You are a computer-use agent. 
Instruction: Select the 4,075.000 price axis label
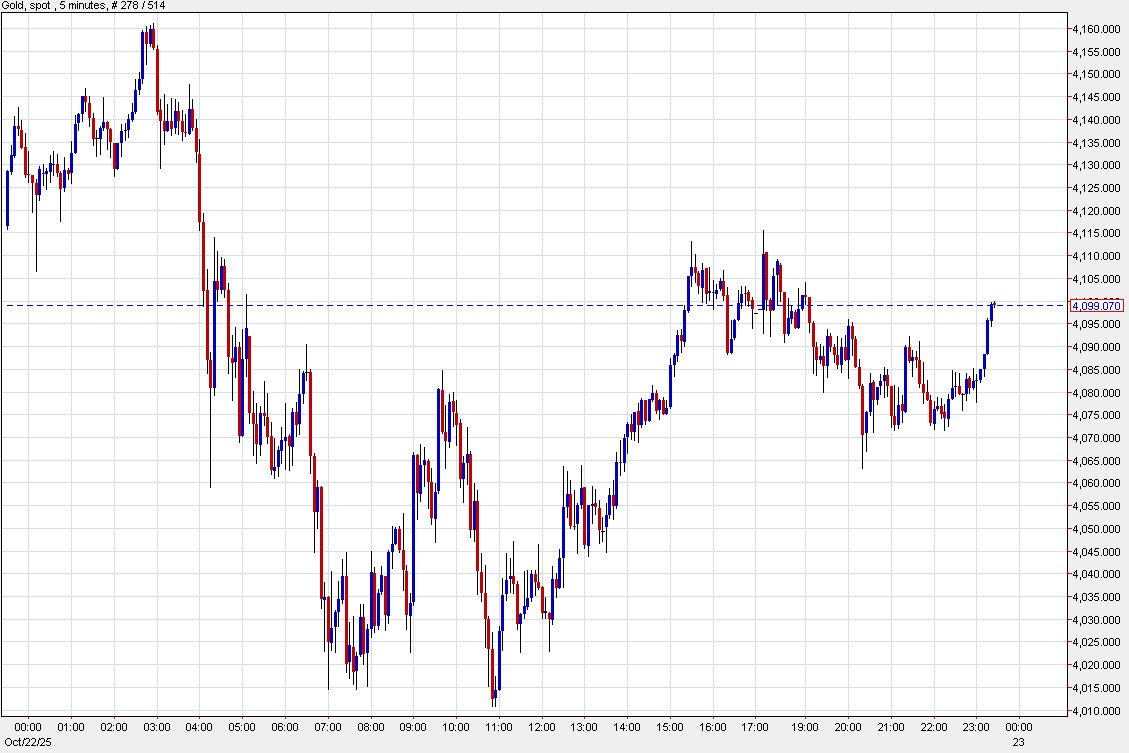coord(1096,415)
